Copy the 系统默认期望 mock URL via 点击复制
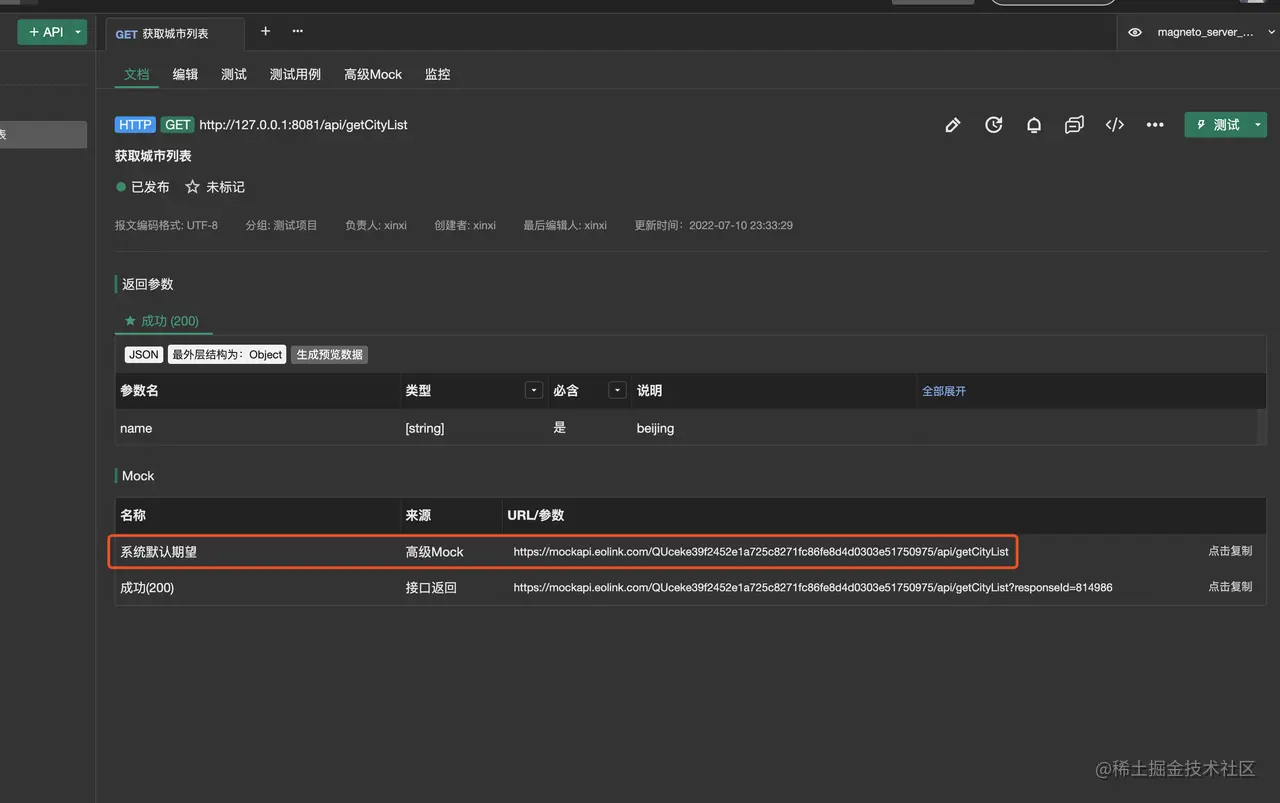The width and height of the screenshot is (1280, 803). tap(1230, 551)
